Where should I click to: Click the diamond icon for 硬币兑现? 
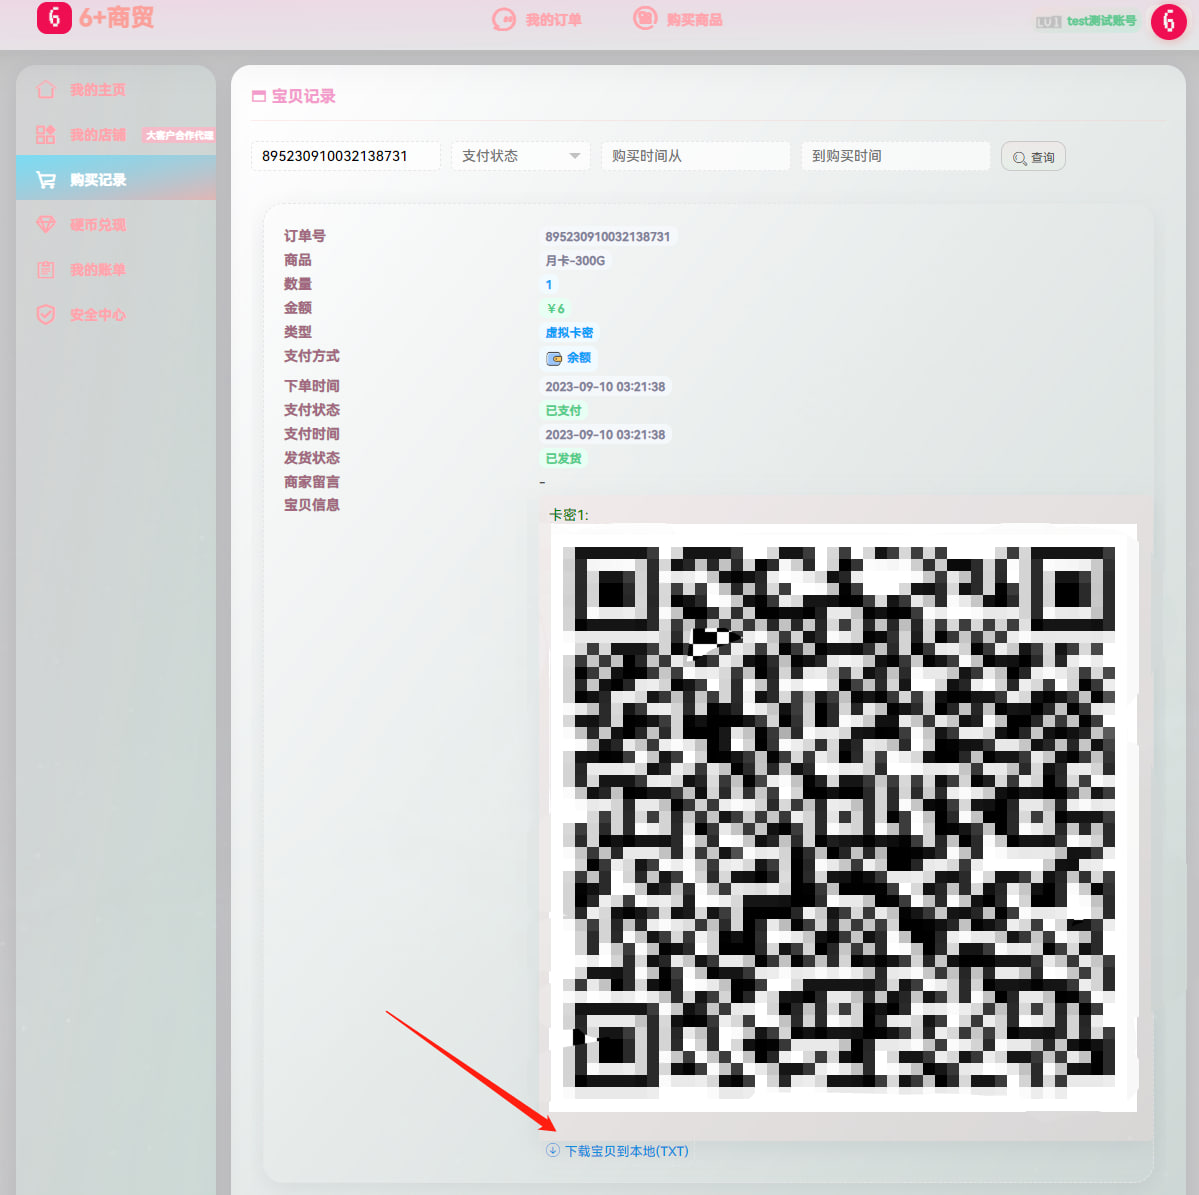click(x=46, y=225)
